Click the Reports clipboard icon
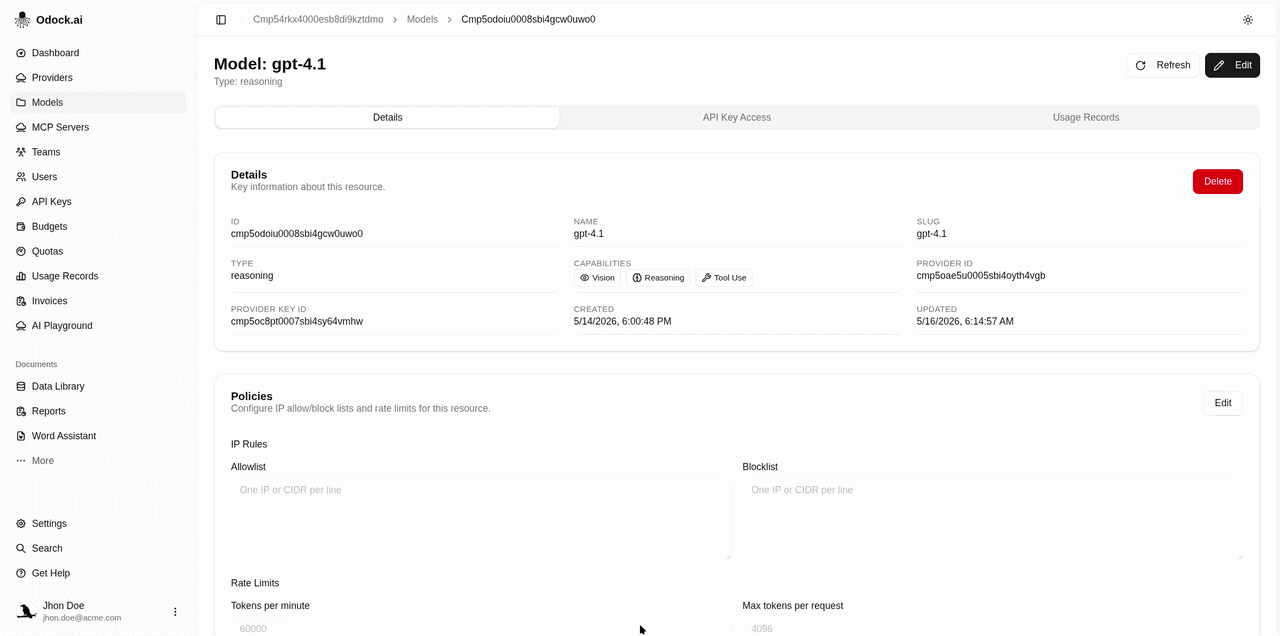Screen dimensions: 1280x636 pyautogui.click(x=21, y=411)
